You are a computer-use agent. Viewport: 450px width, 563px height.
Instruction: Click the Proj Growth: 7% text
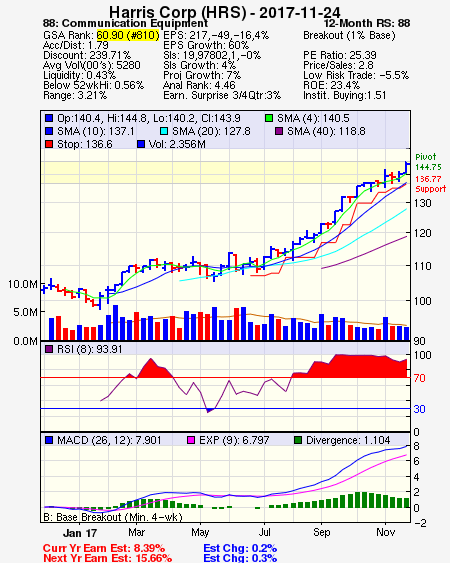(202, 75)
